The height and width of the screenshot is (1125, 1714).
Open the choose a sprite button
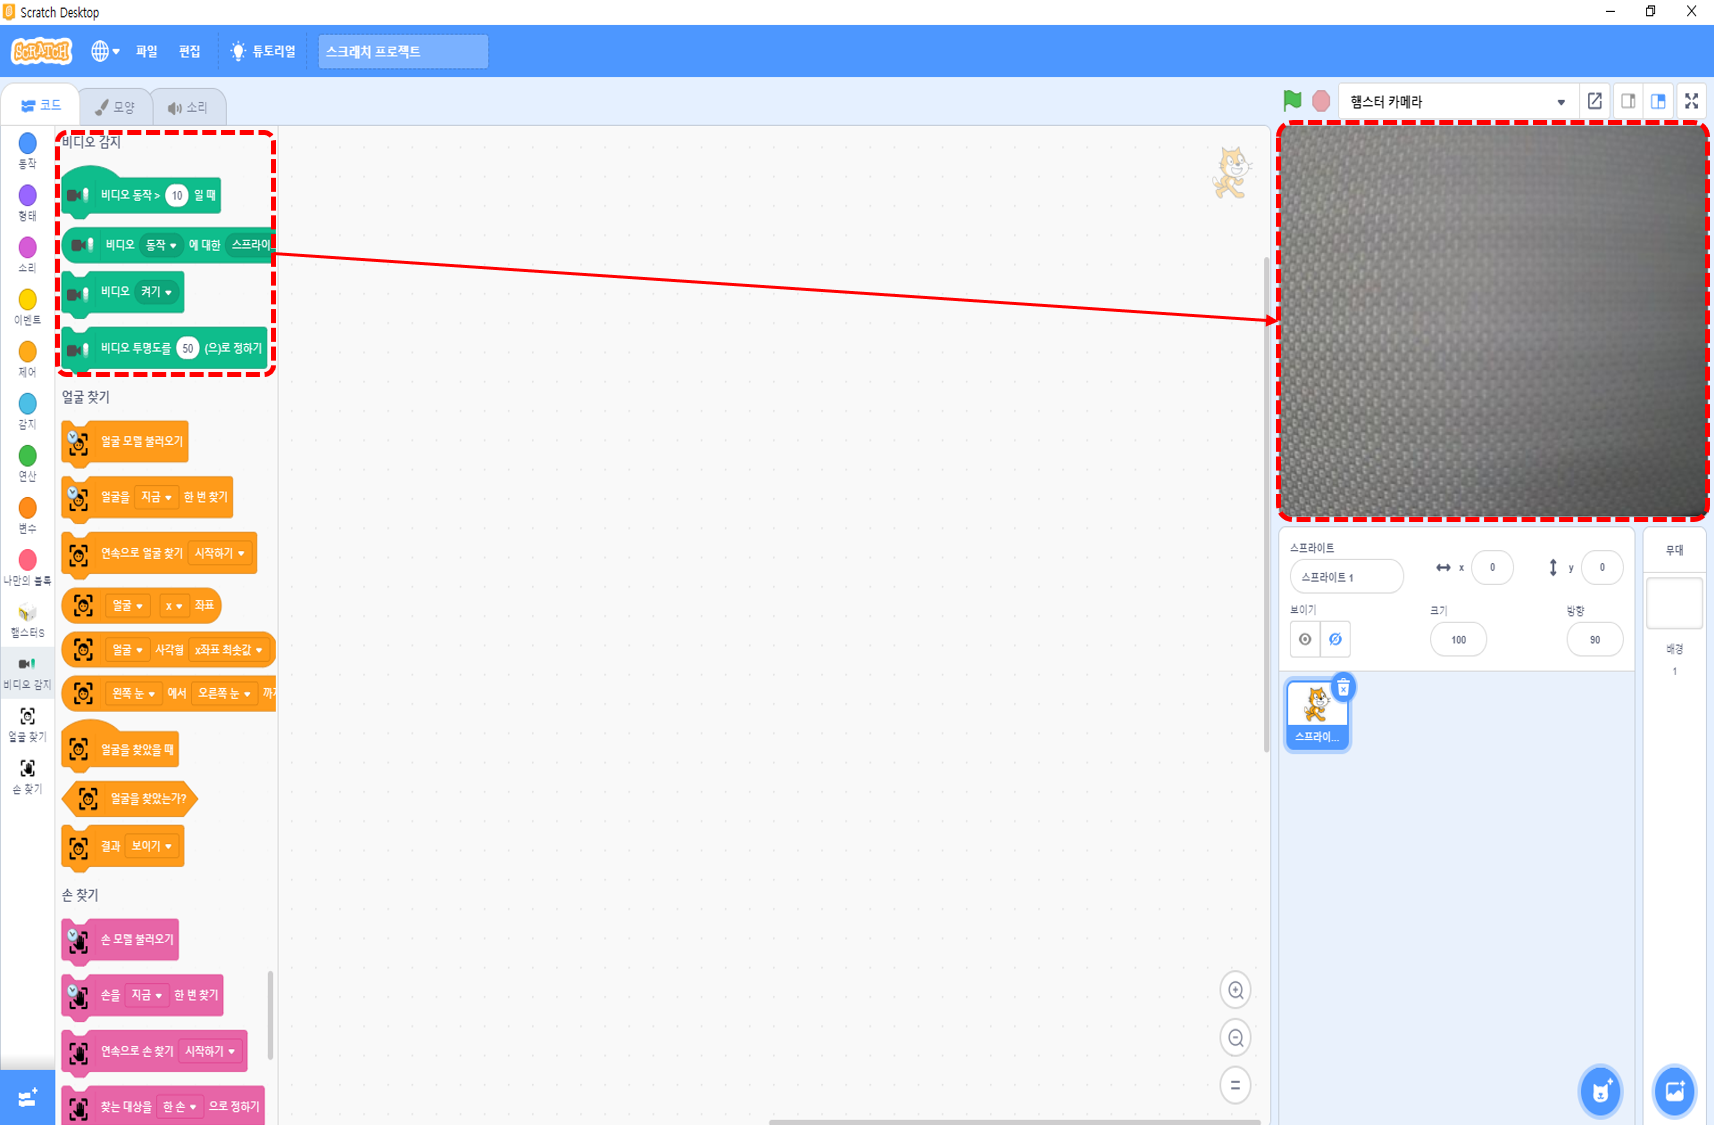pyautogui.click(x=1600, y=1091)
